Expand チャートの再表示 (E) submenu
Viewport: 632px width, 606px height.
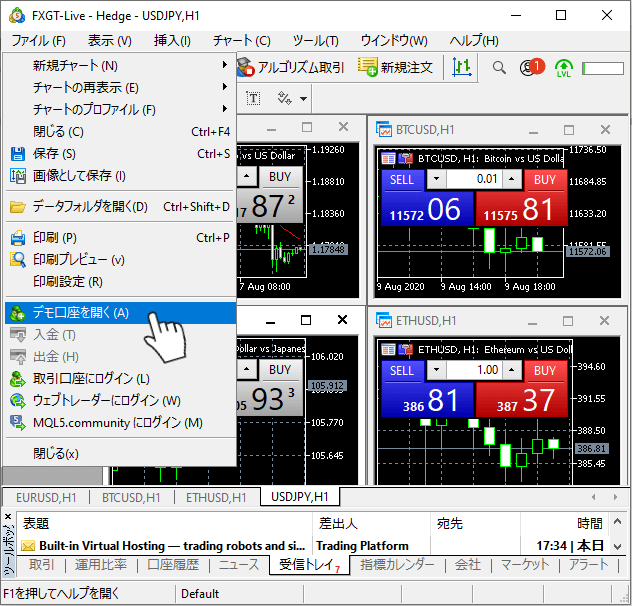click(x=121, y=87)
